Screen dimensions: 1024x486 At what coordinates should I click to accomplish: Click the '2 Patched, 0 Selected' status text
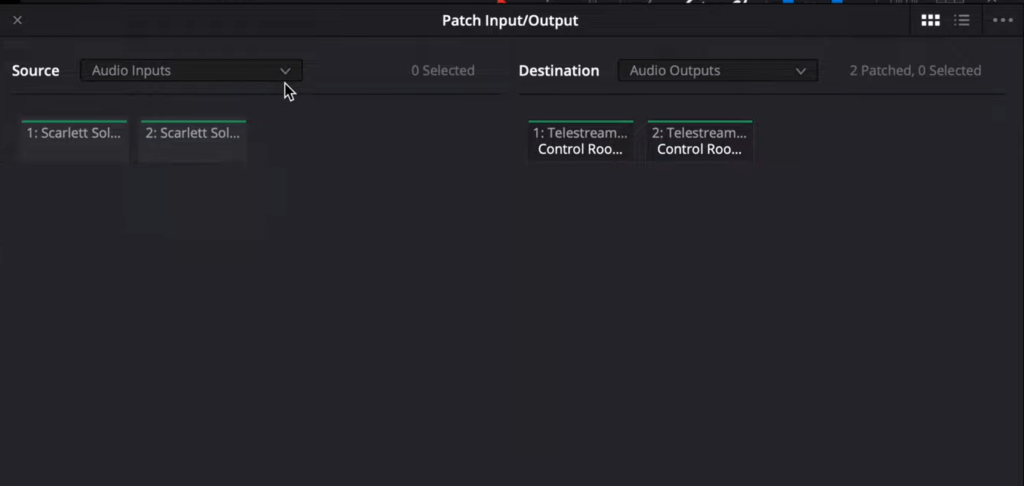[915, 71]
